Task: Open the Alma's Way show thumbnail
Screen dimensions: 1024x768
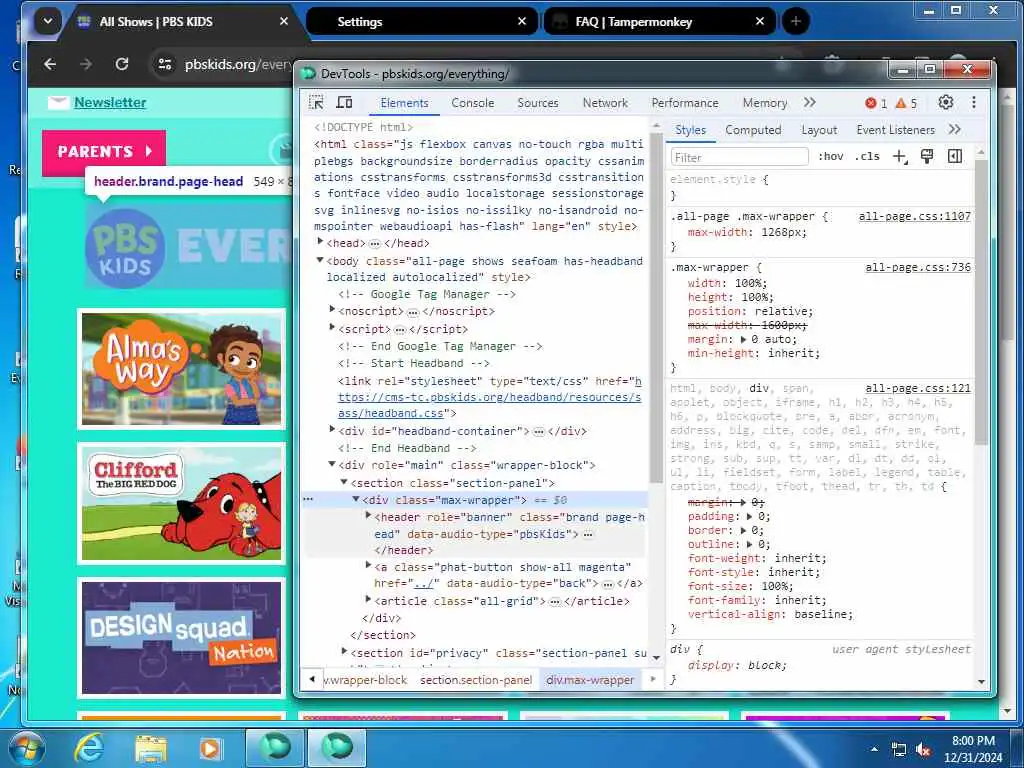Action: 182,369
